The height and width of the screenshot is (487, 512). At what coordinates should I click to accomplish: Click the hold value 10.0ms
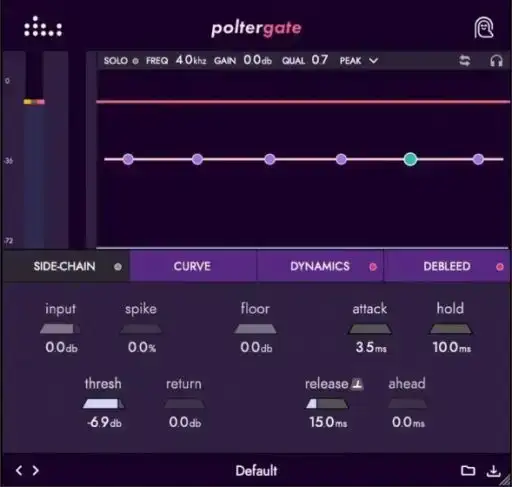pos(452,348)
